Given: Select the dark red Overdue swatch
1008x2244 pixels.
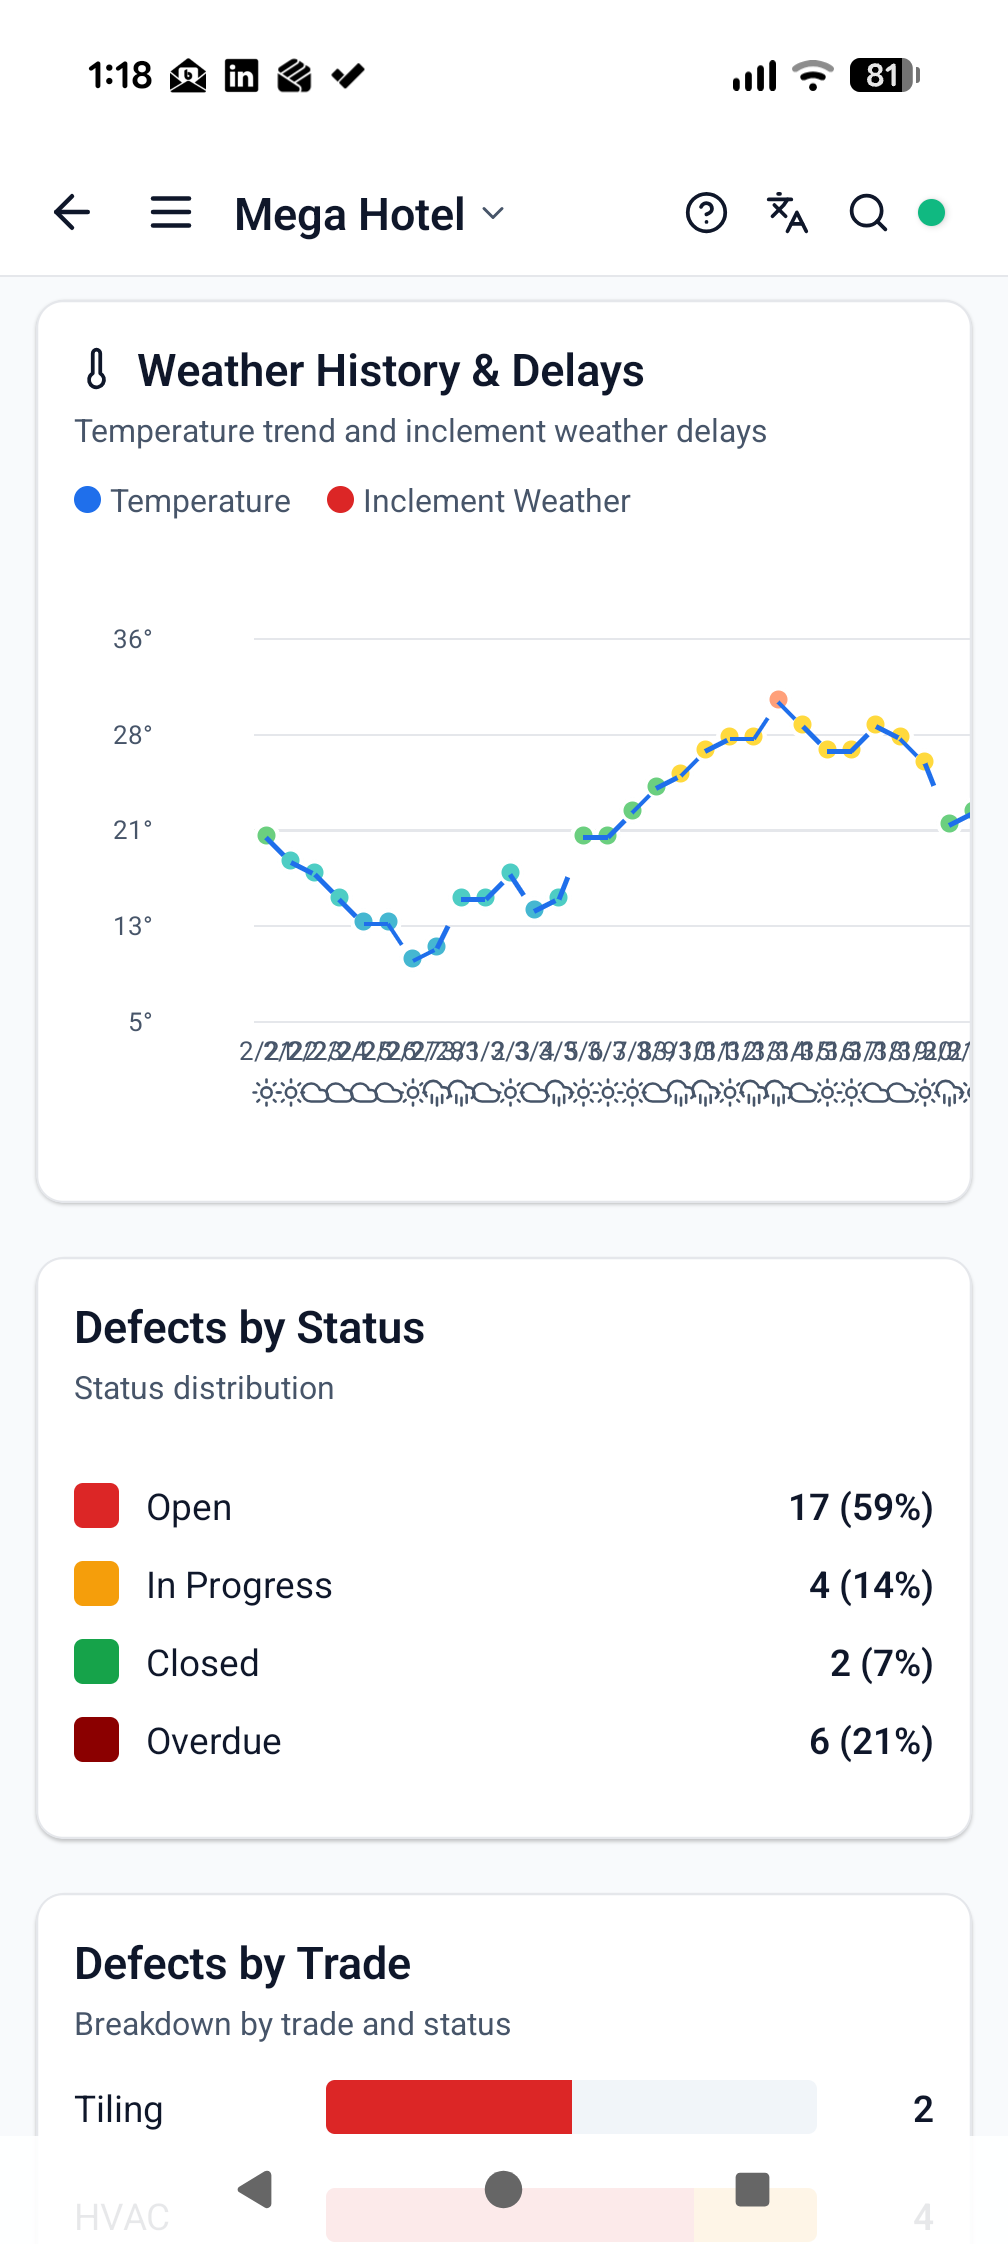Looking at the screenshot, I should (x=97, y=1740).
